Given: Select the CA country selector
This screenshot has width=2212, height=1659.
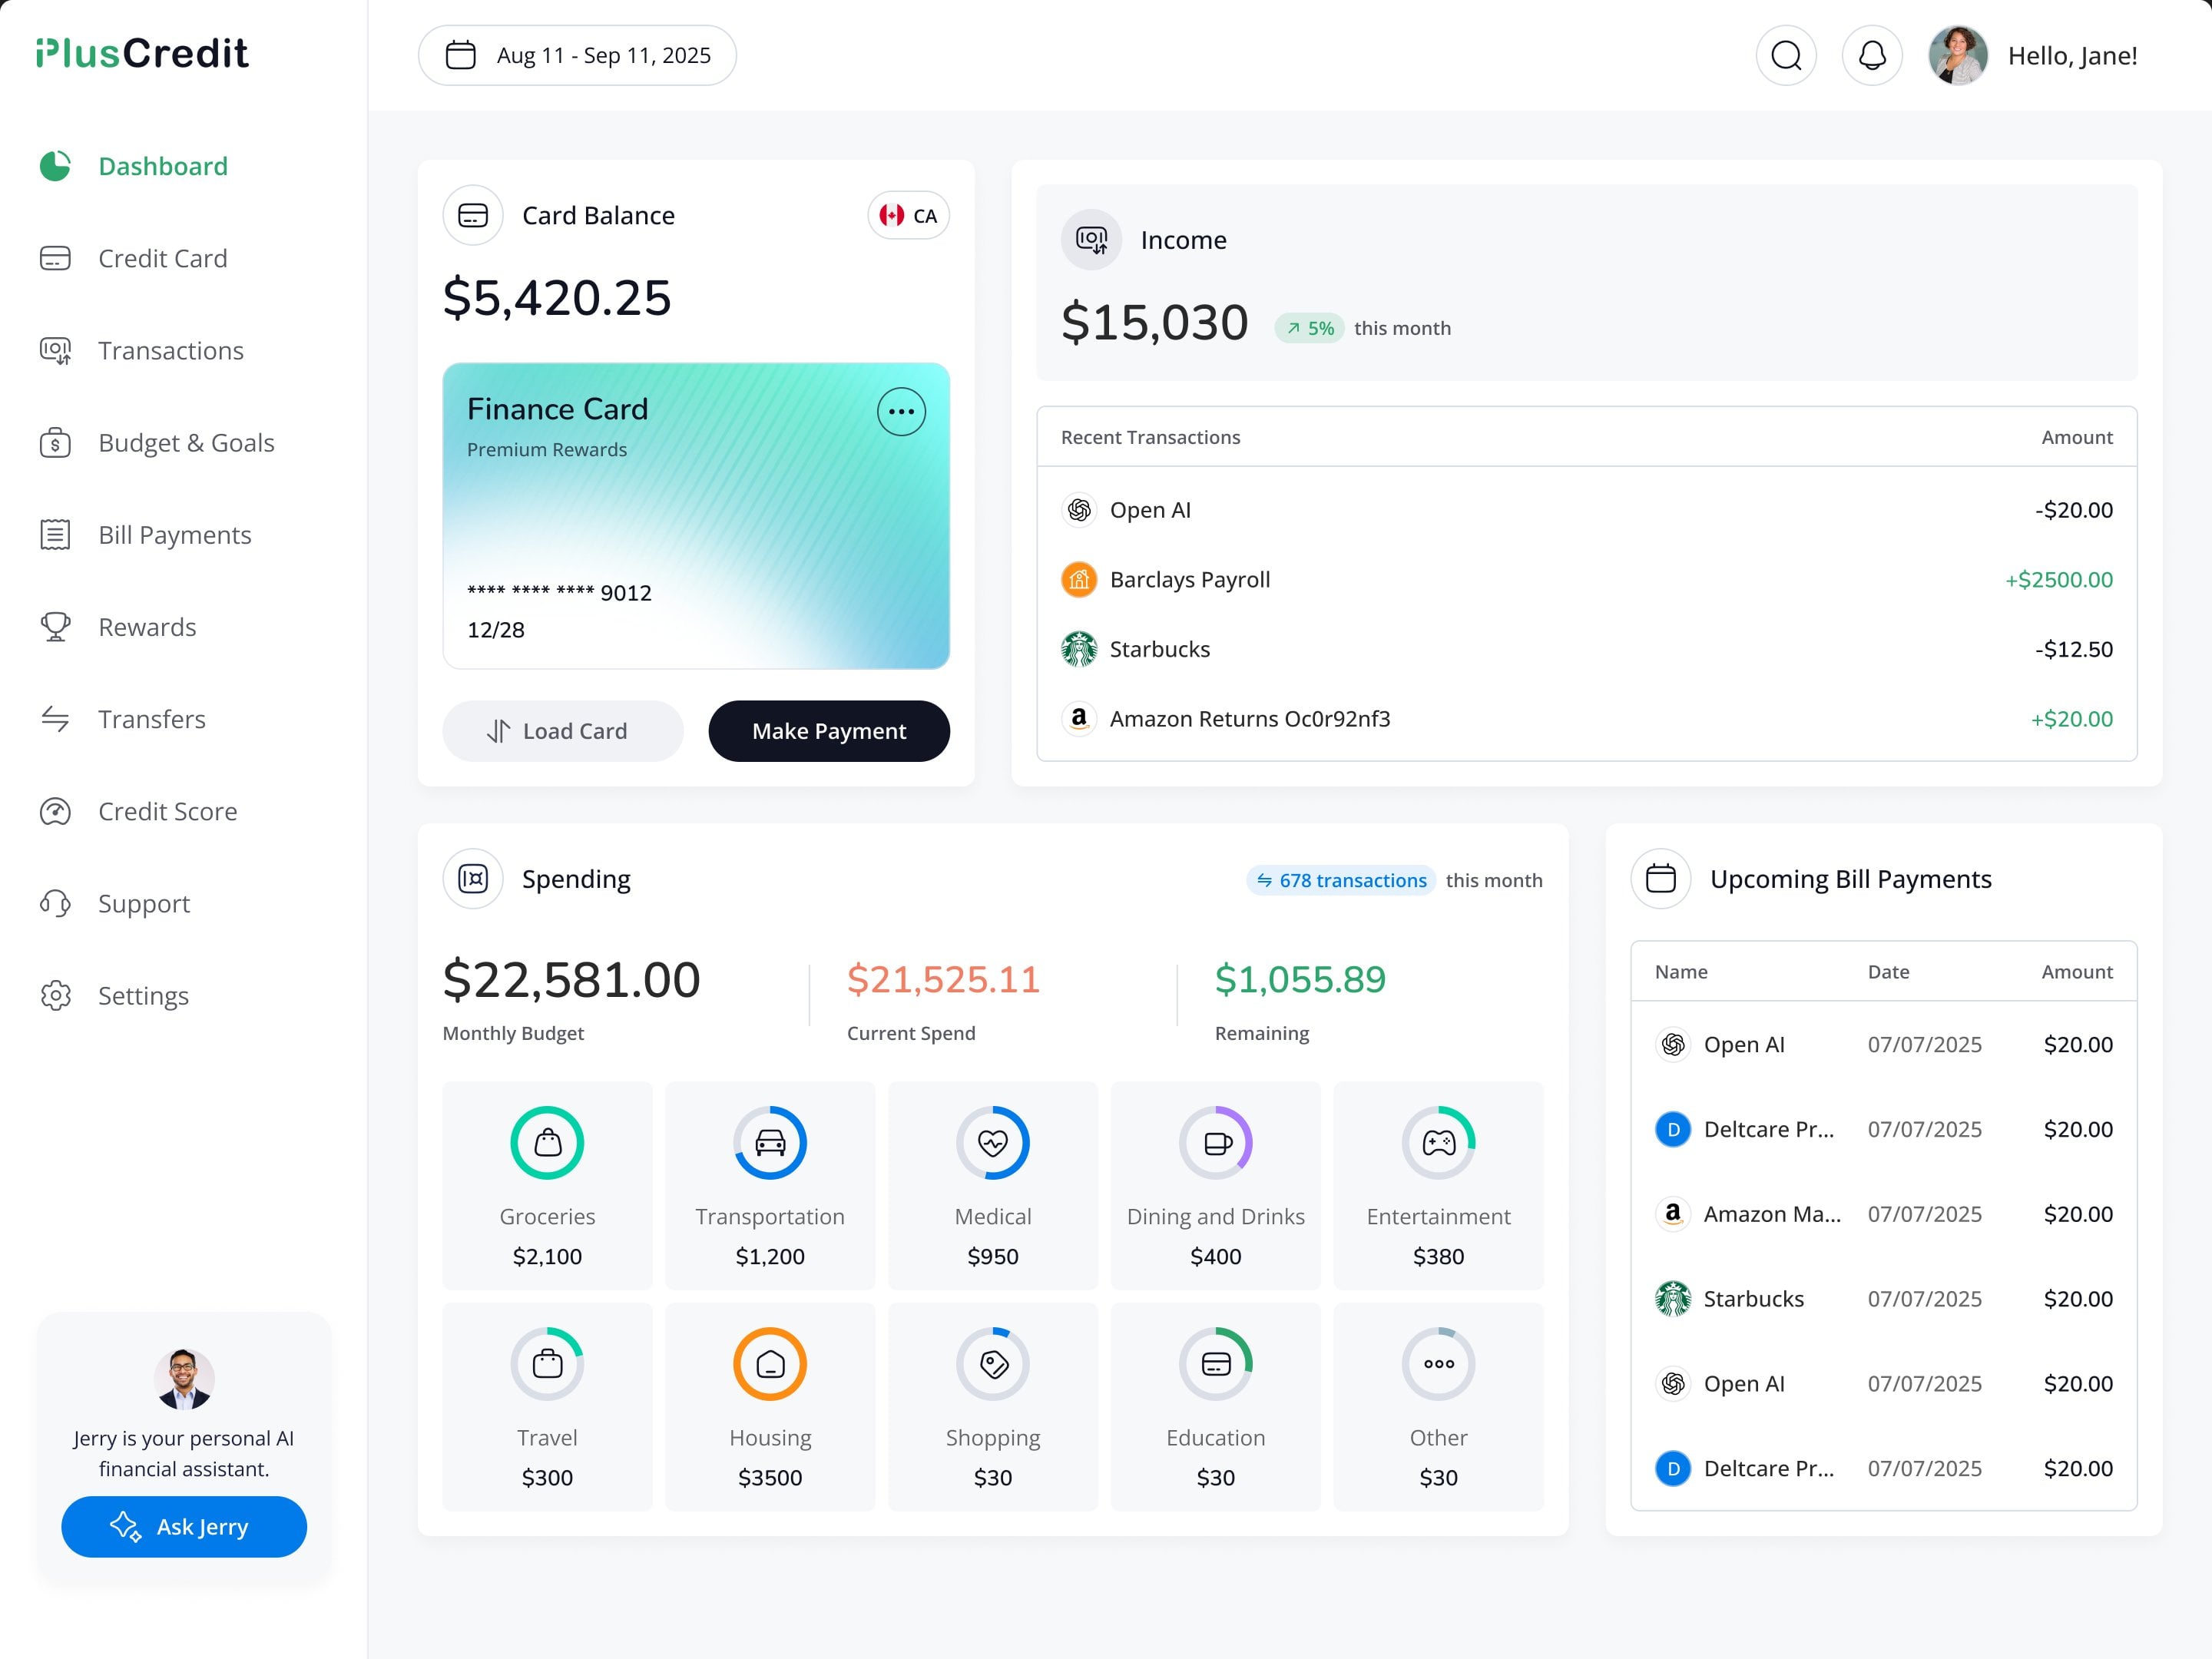Looking at the screenshot, I should 908,215.
